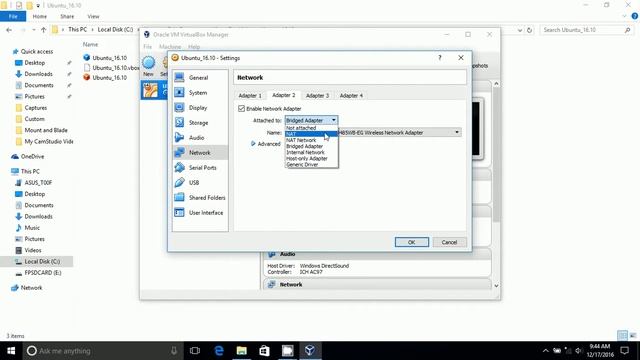This screenshot has width=640, height=360.
Task: Select Host-only Adapter option
Action: point(311,158)
